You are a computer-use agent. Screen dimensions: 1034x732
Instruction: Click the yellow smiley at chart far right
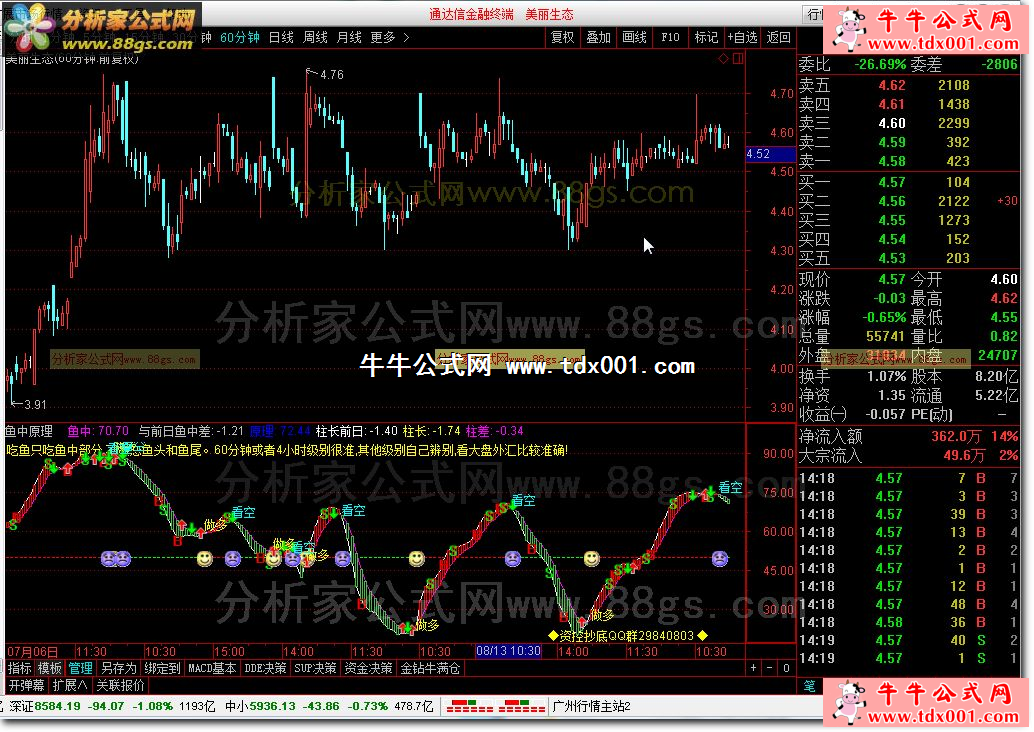click(591, 557)
